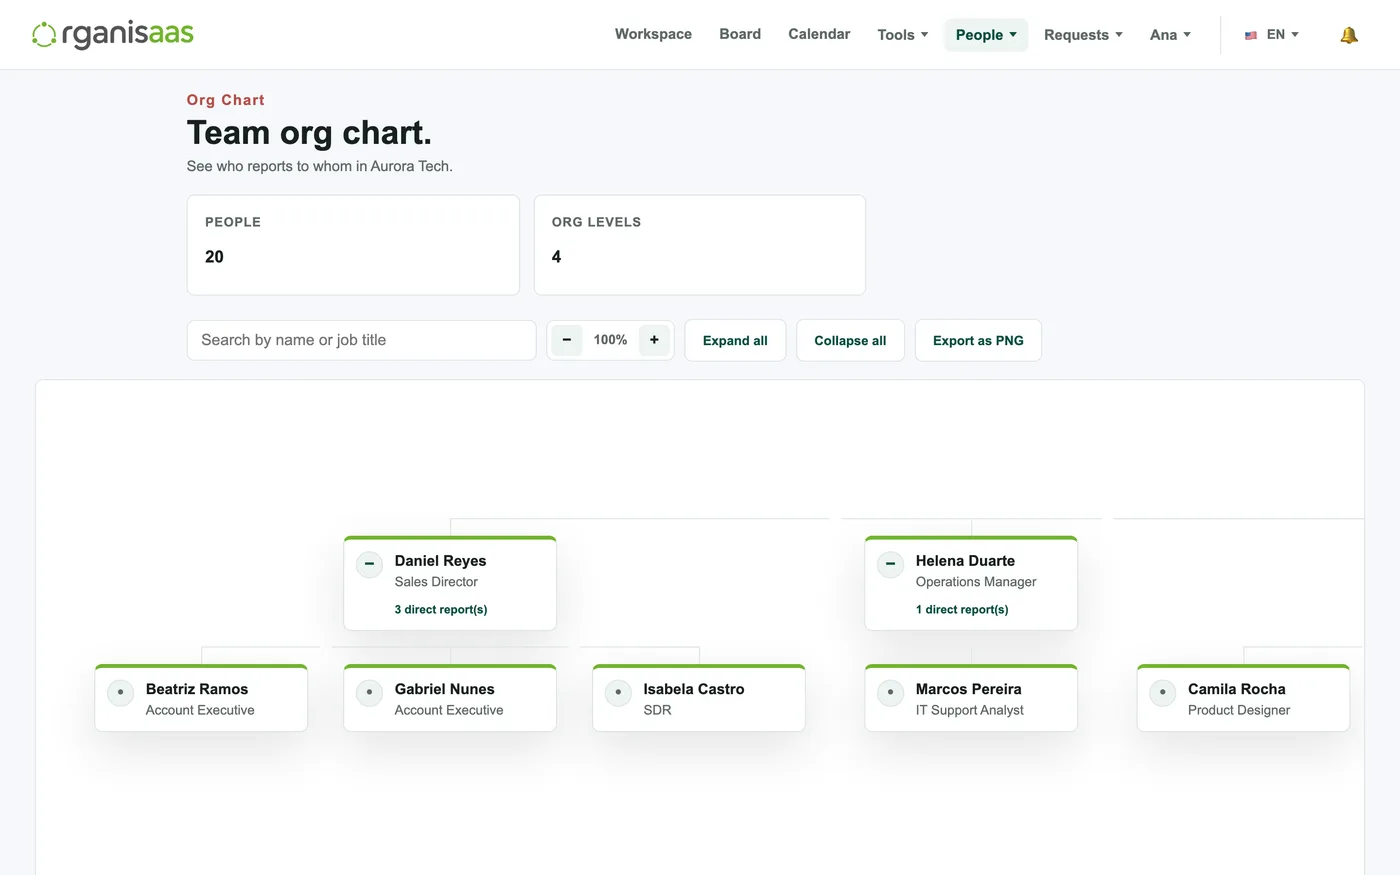
Task: Click the dot icon on Beatriz Ramos card
Action: tap(120, 692)
